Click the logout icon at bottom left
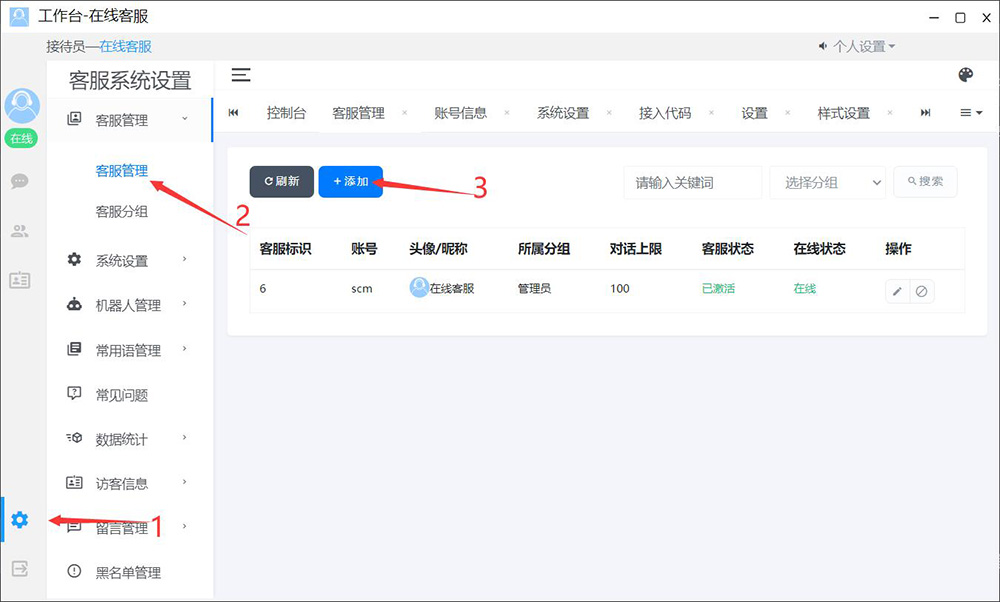 point(20,568)
